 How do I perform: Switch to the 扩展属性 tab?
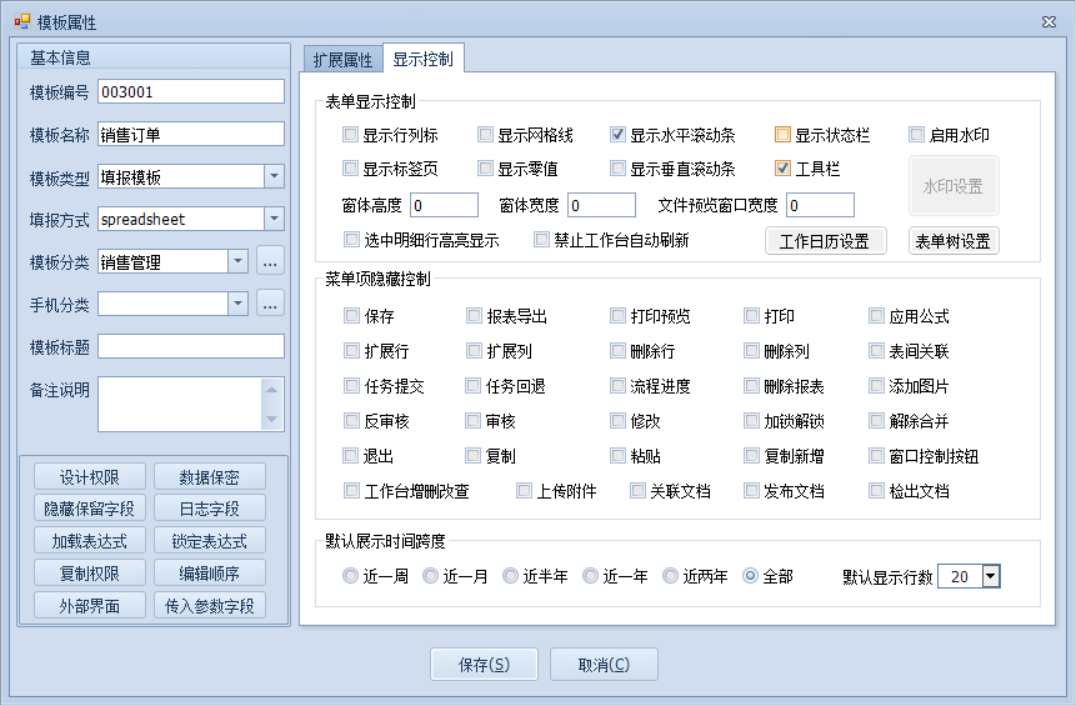pos(342,60)
